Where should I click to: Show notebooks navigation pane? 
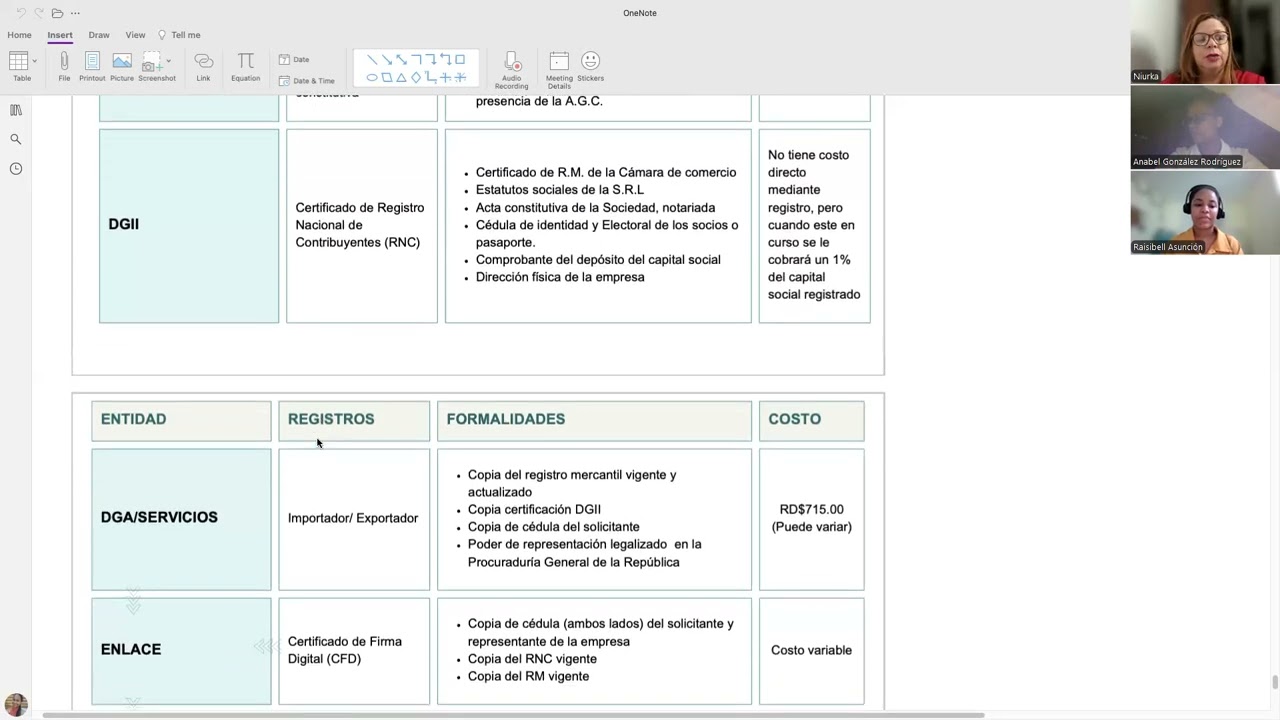point(16,110)
